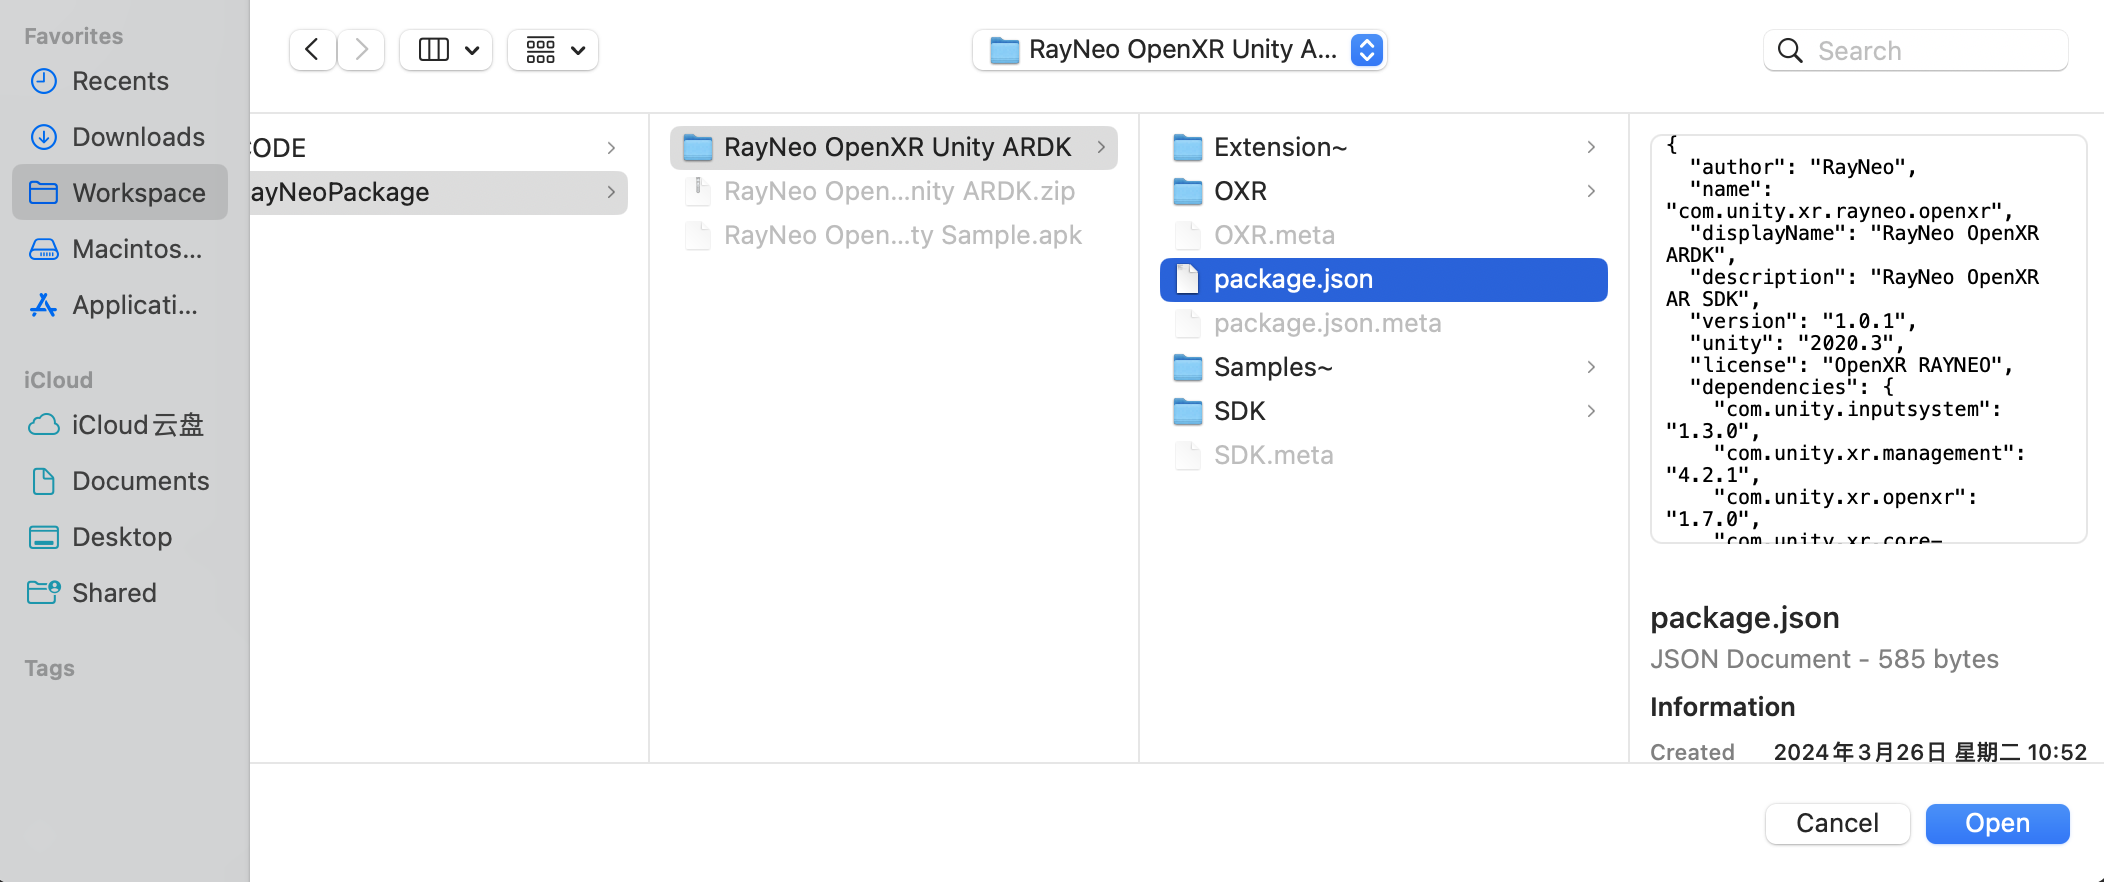Image resolution: width=2104 pixels, height=882 pixels.
Task: Click the dimmed OXR.meta file
Action: (x=1384, y=235)
